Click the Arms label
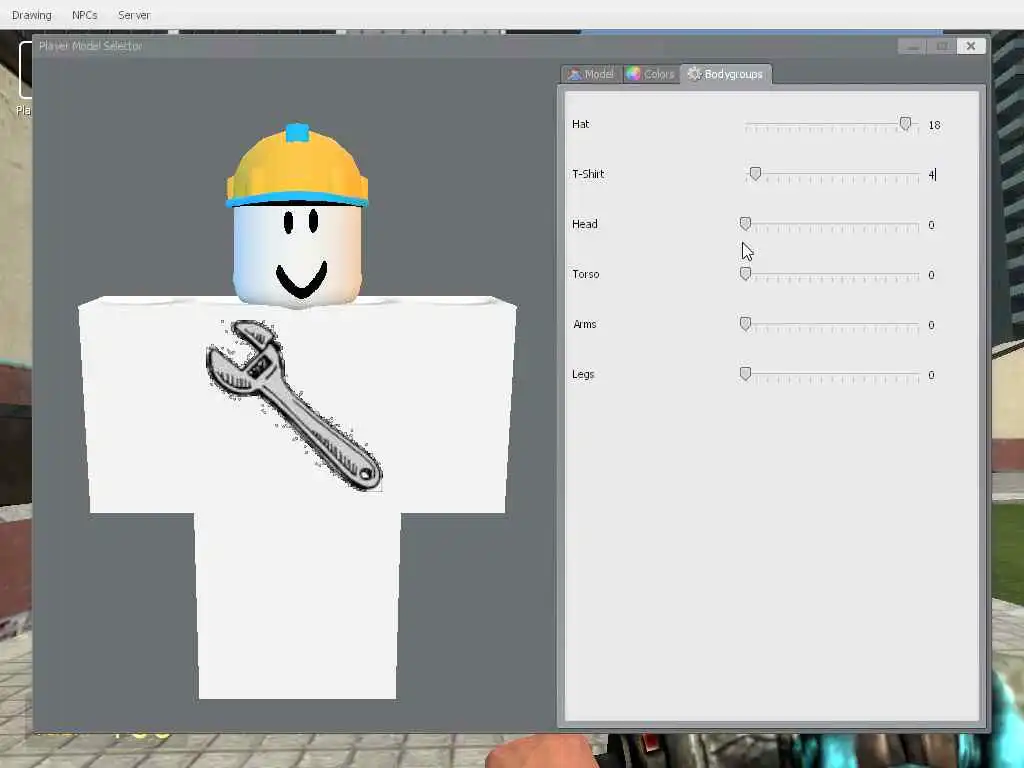This screenshot has height=768, width=1024. click(x=584, y=325)
